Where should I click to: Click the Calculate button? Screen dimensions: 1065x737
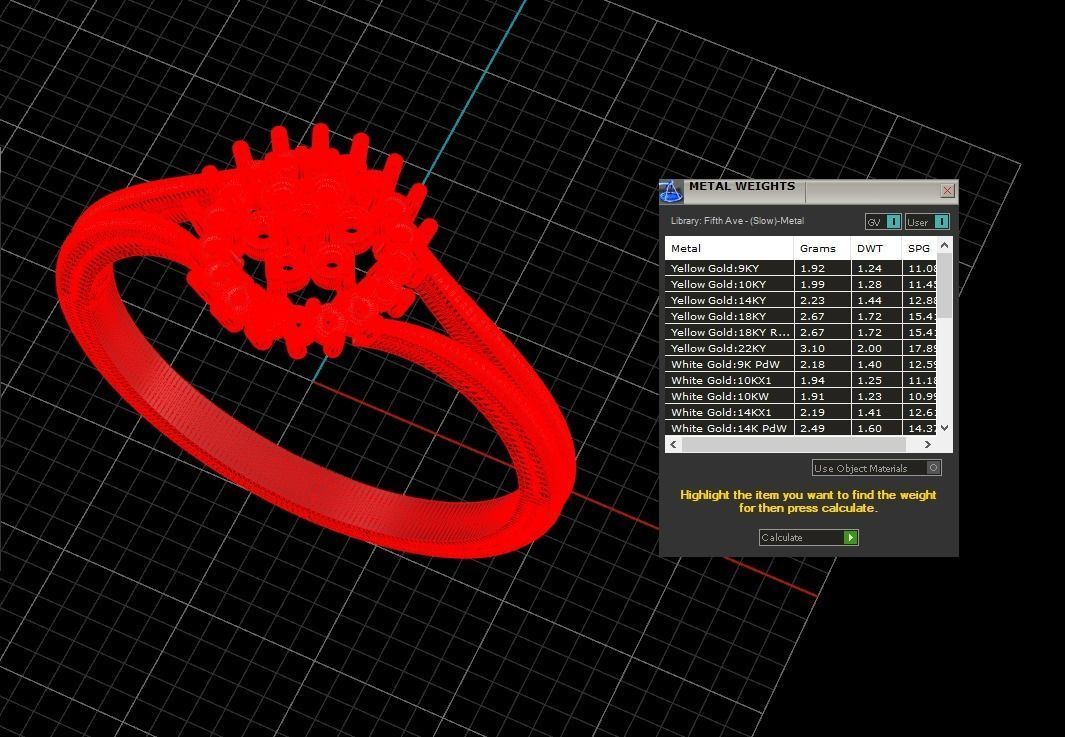click(x=808, y=537)
